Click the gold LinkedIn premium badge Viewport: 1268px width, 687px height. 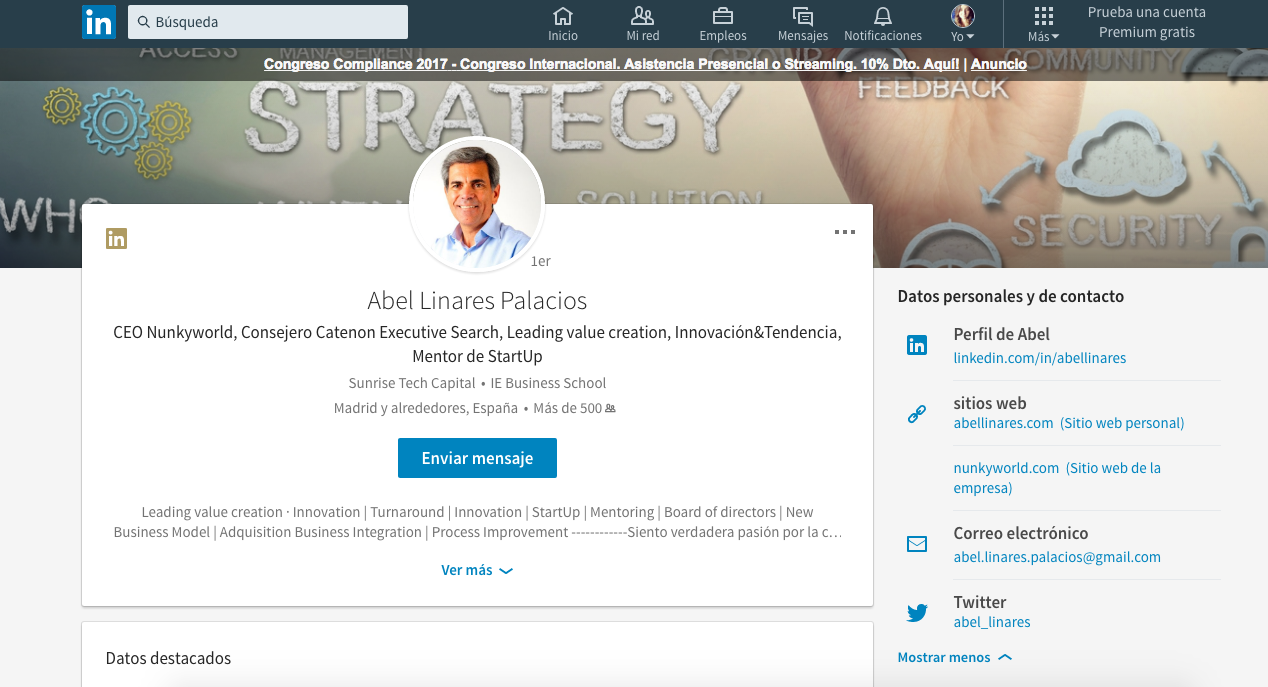coord(117,238)
